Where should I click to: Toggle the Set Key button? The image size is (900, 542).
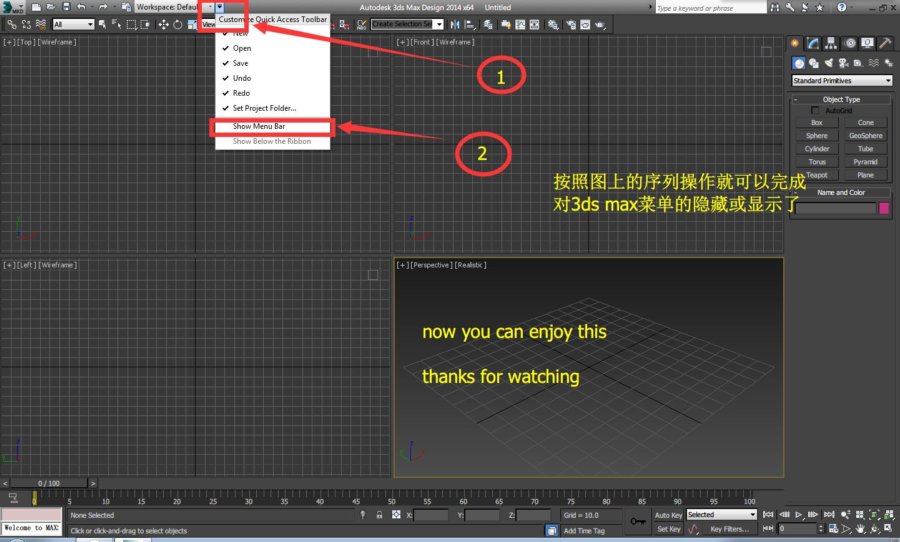pyautogui.click(x=668, y=529)
